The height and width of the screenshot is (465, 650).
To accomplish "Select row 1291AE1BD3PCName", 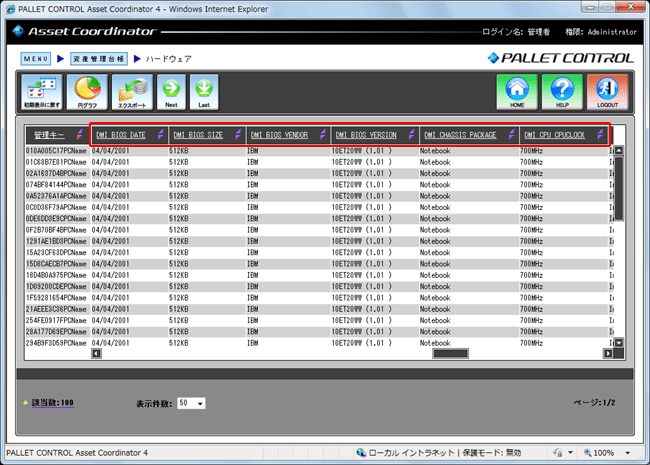I will click(x=319, y=241).
